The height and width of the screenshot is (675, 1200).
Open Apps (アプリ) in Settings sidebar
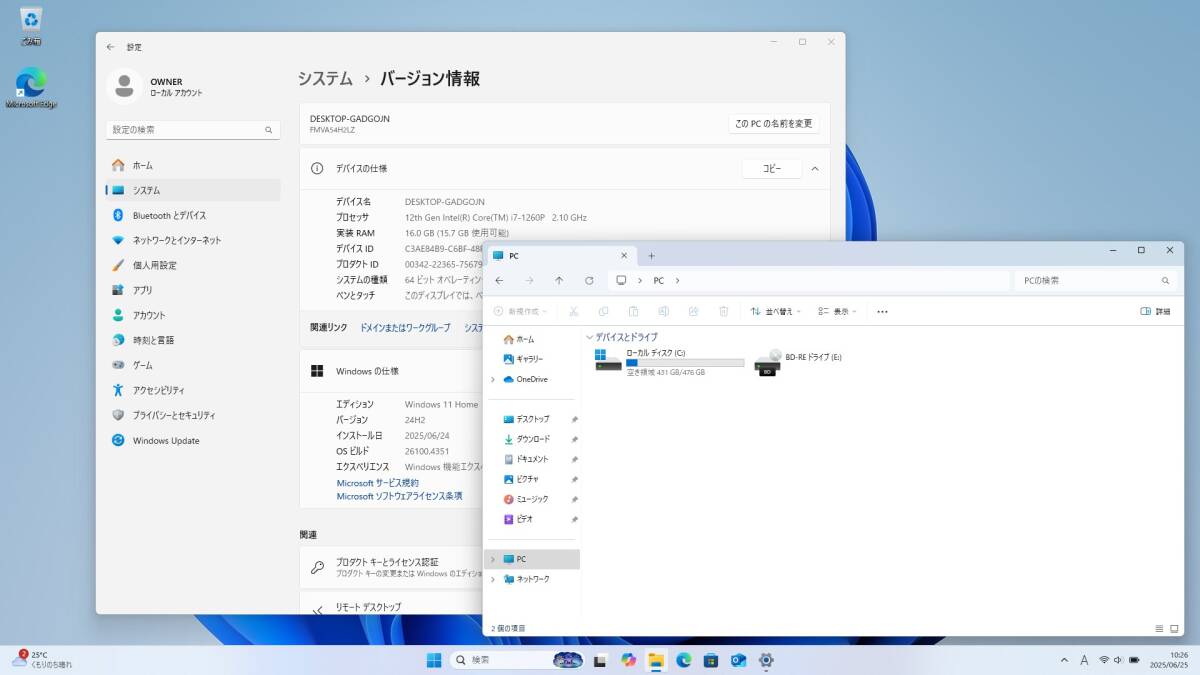coord(193,290)
